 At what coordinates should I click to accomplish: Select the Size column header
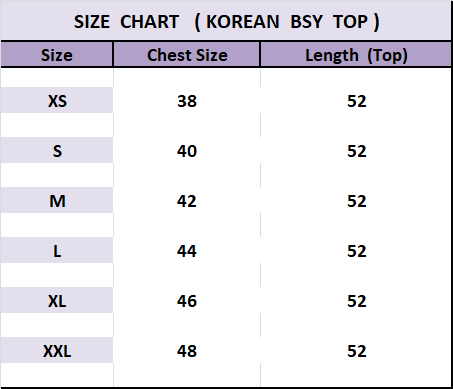coord(57,55)
